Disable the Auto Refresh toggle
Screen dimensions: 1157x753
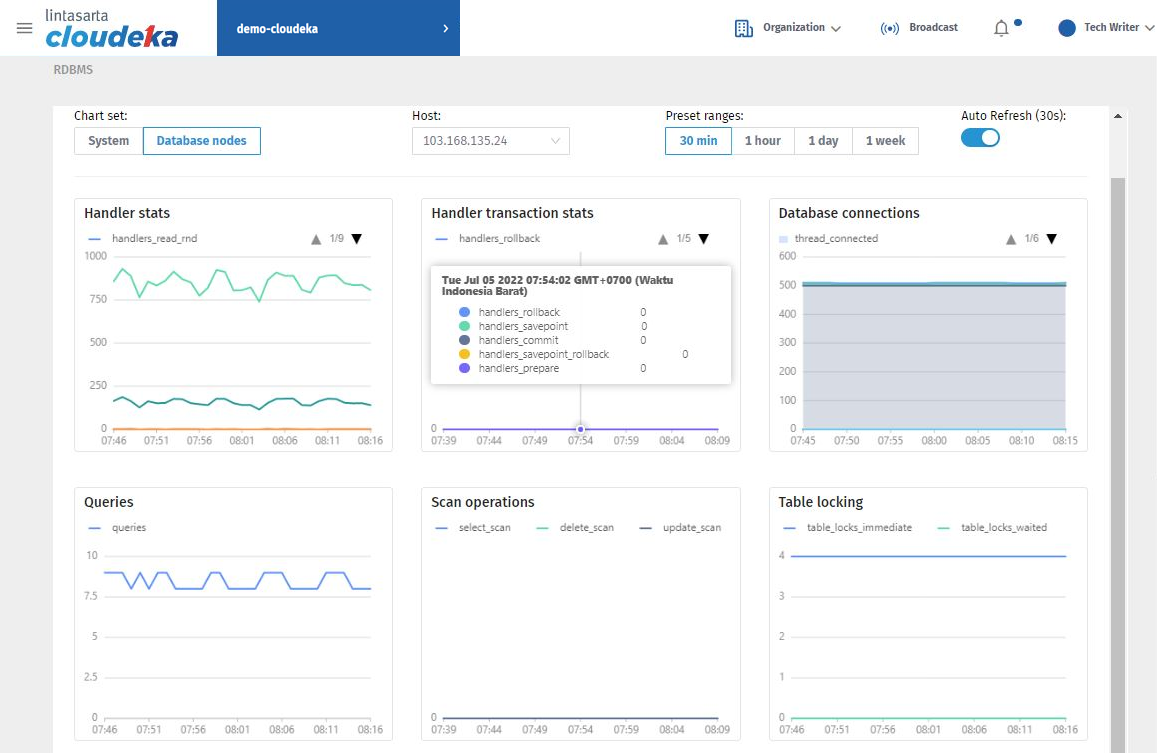(x=980, y=138)
